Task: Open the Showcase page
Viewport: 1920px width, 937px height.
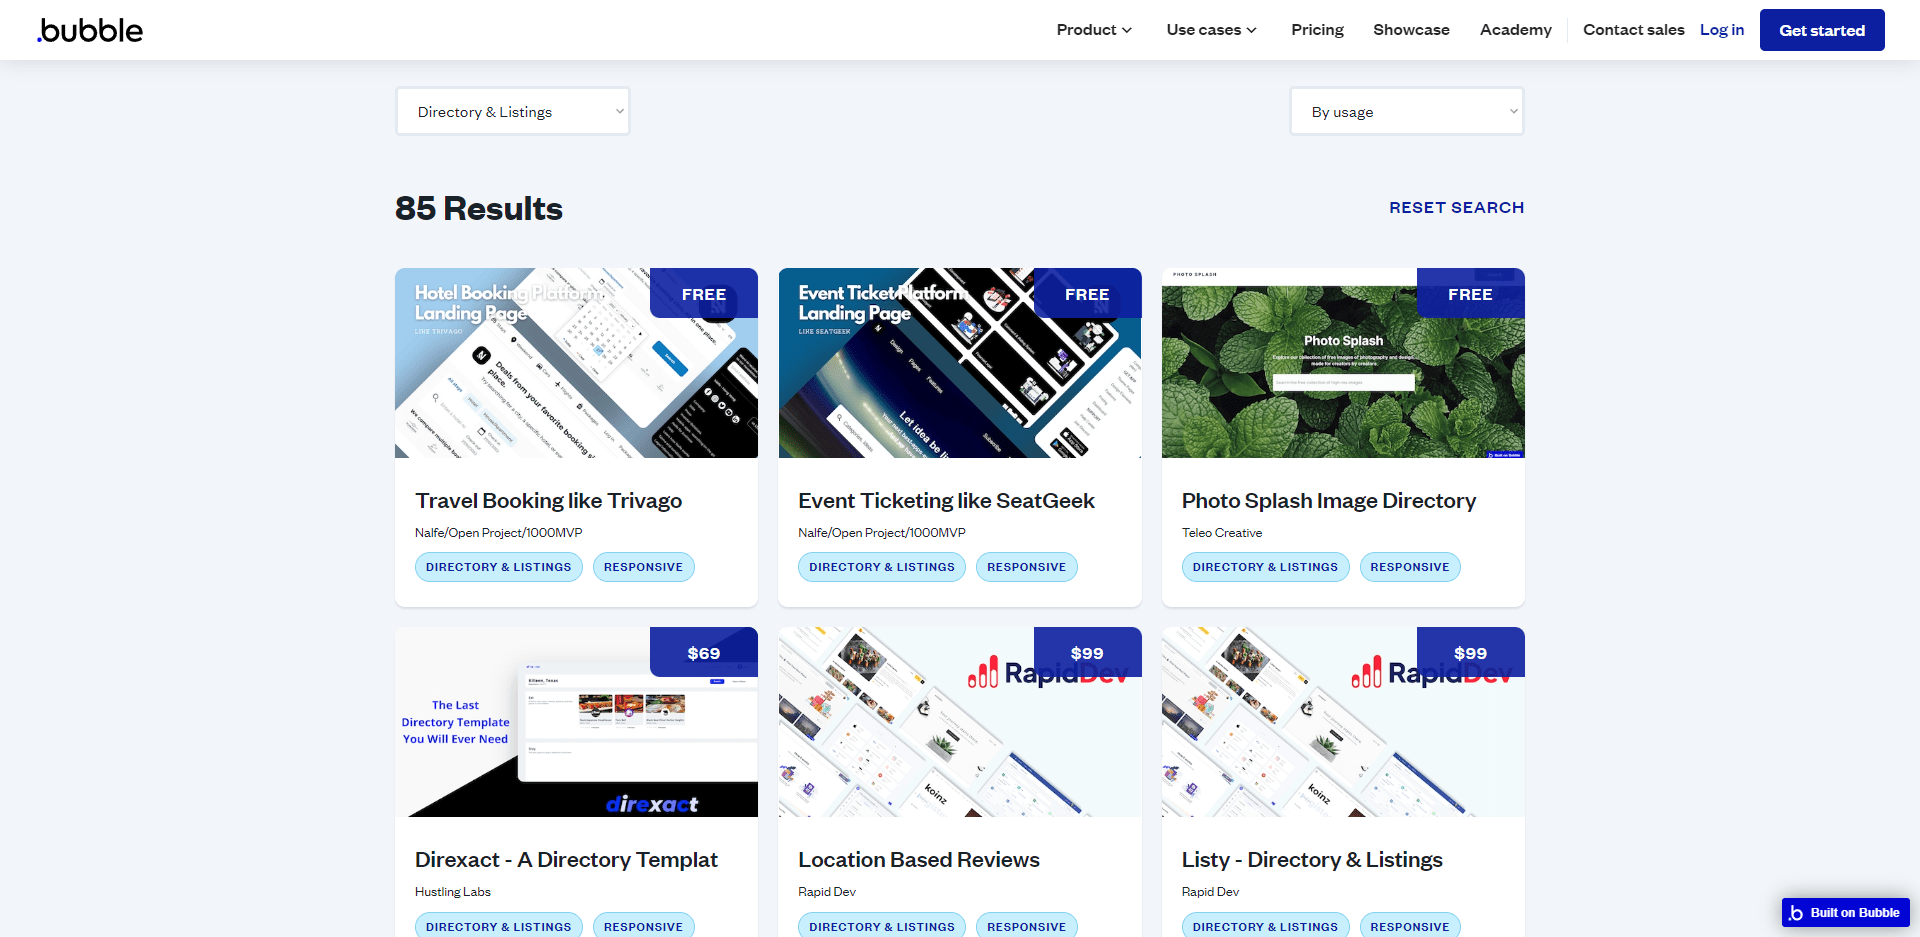Action: pos(1411,30)
